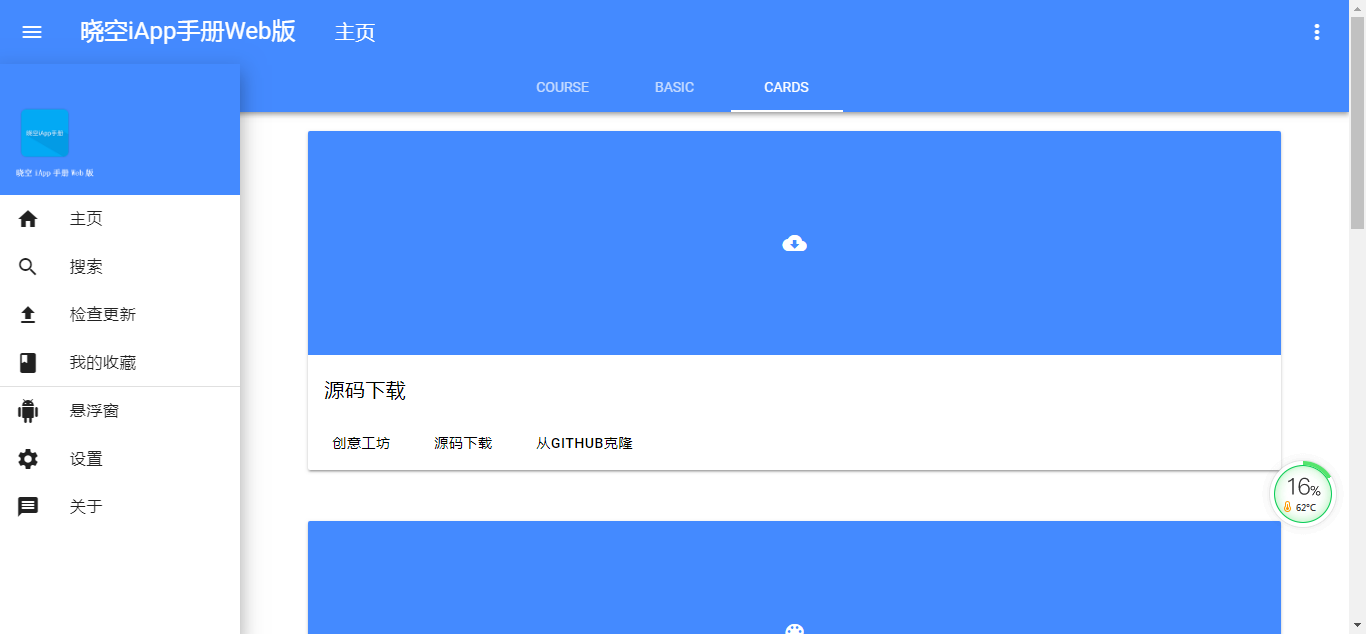The height and width of the screenshot is (634, 1366).
Task: Click the update icon next to 检查更新
Action: tap(27, 314)
